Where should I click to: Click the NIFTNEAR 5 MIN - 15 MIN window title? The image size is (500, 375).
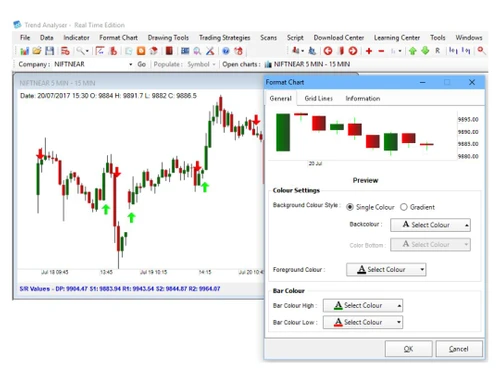[57, 83]
